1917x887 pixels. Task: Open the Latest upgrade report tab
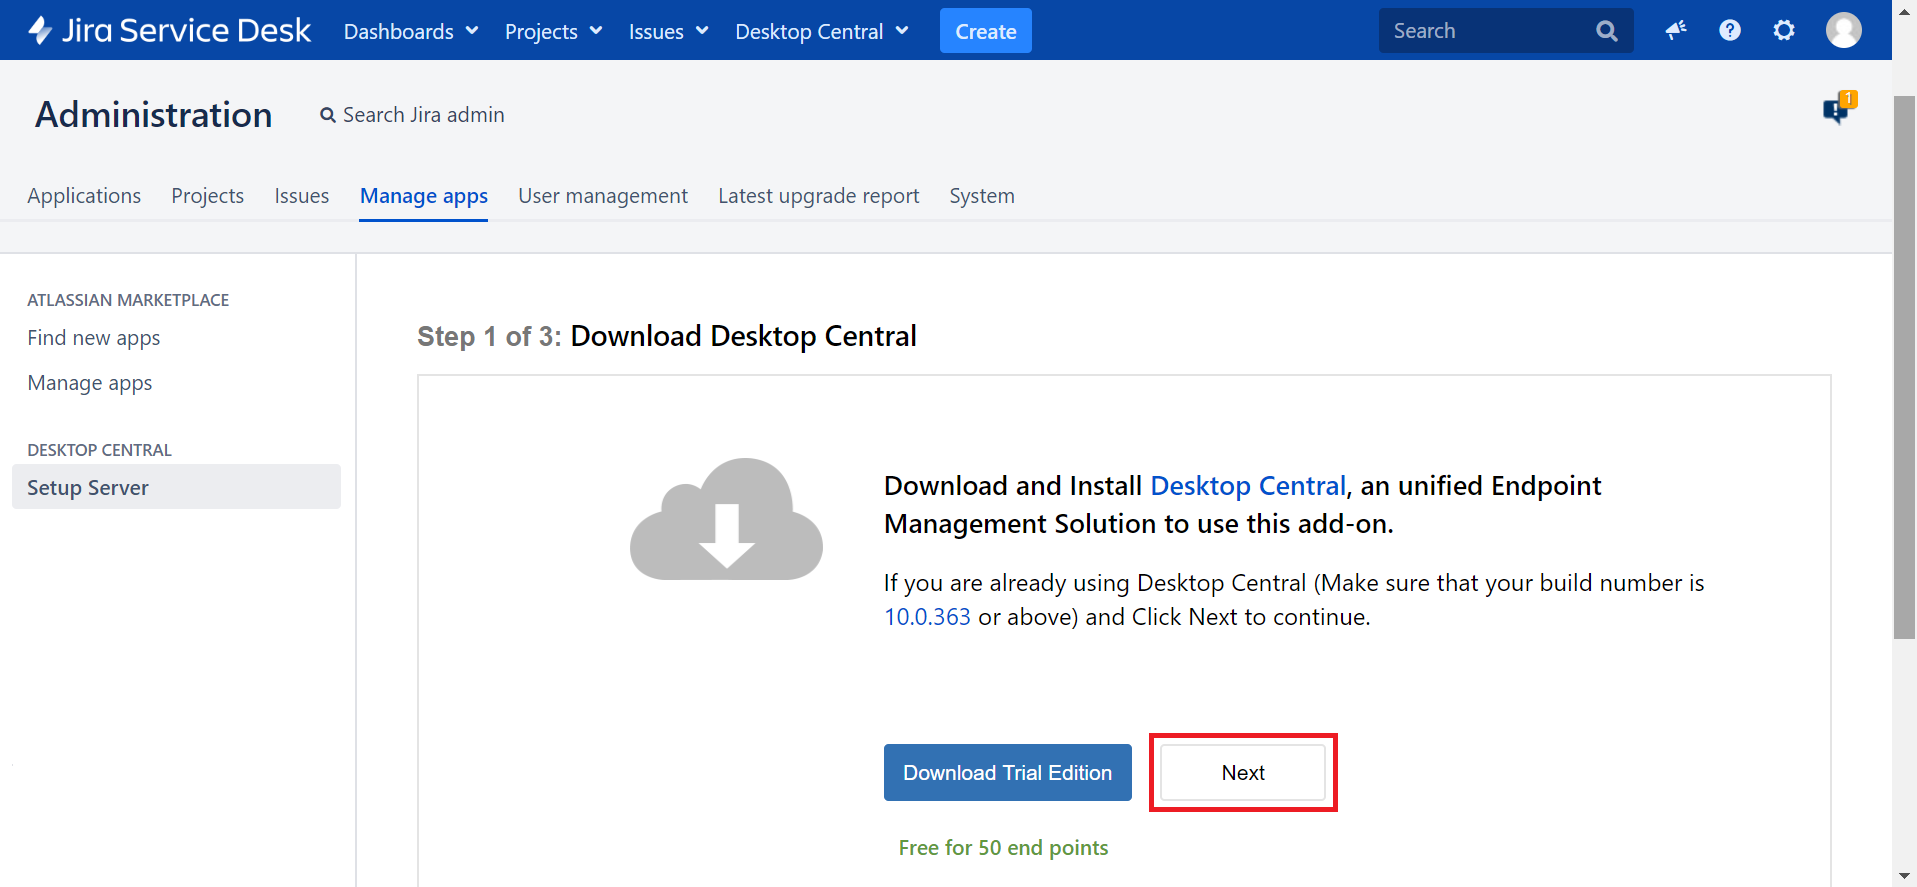coord(818,196)
